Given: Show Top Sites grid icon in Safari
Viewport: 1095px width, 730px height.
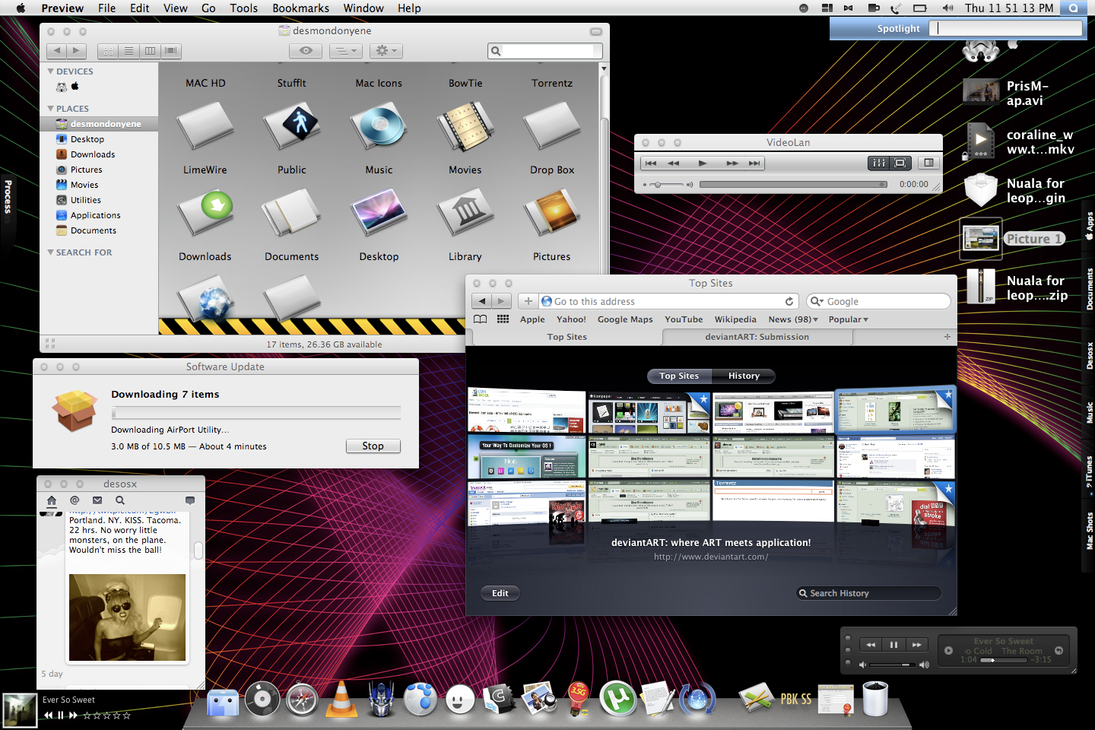Looking at the screenshot, I should (503, 319).
